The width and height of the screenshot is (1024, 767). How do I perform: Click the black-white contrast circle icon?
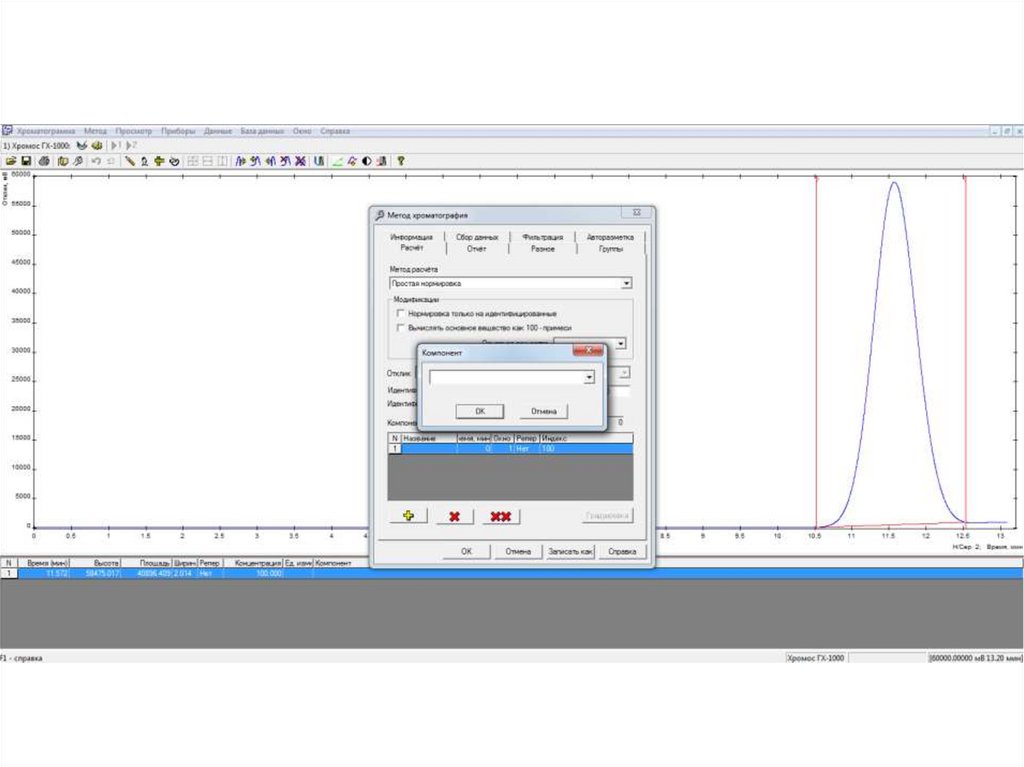pyautogui.click(x=367, y=160)
